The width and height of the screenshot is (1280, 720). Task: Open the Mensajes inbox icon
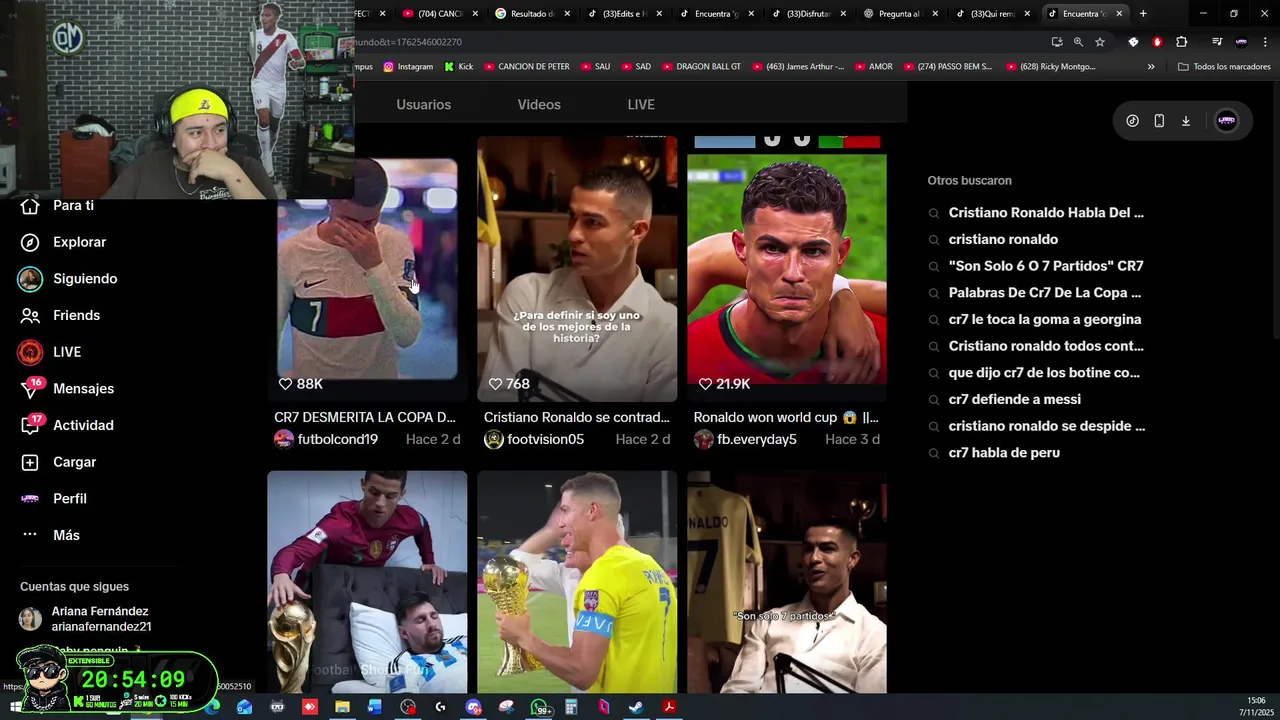click(30, 389)
